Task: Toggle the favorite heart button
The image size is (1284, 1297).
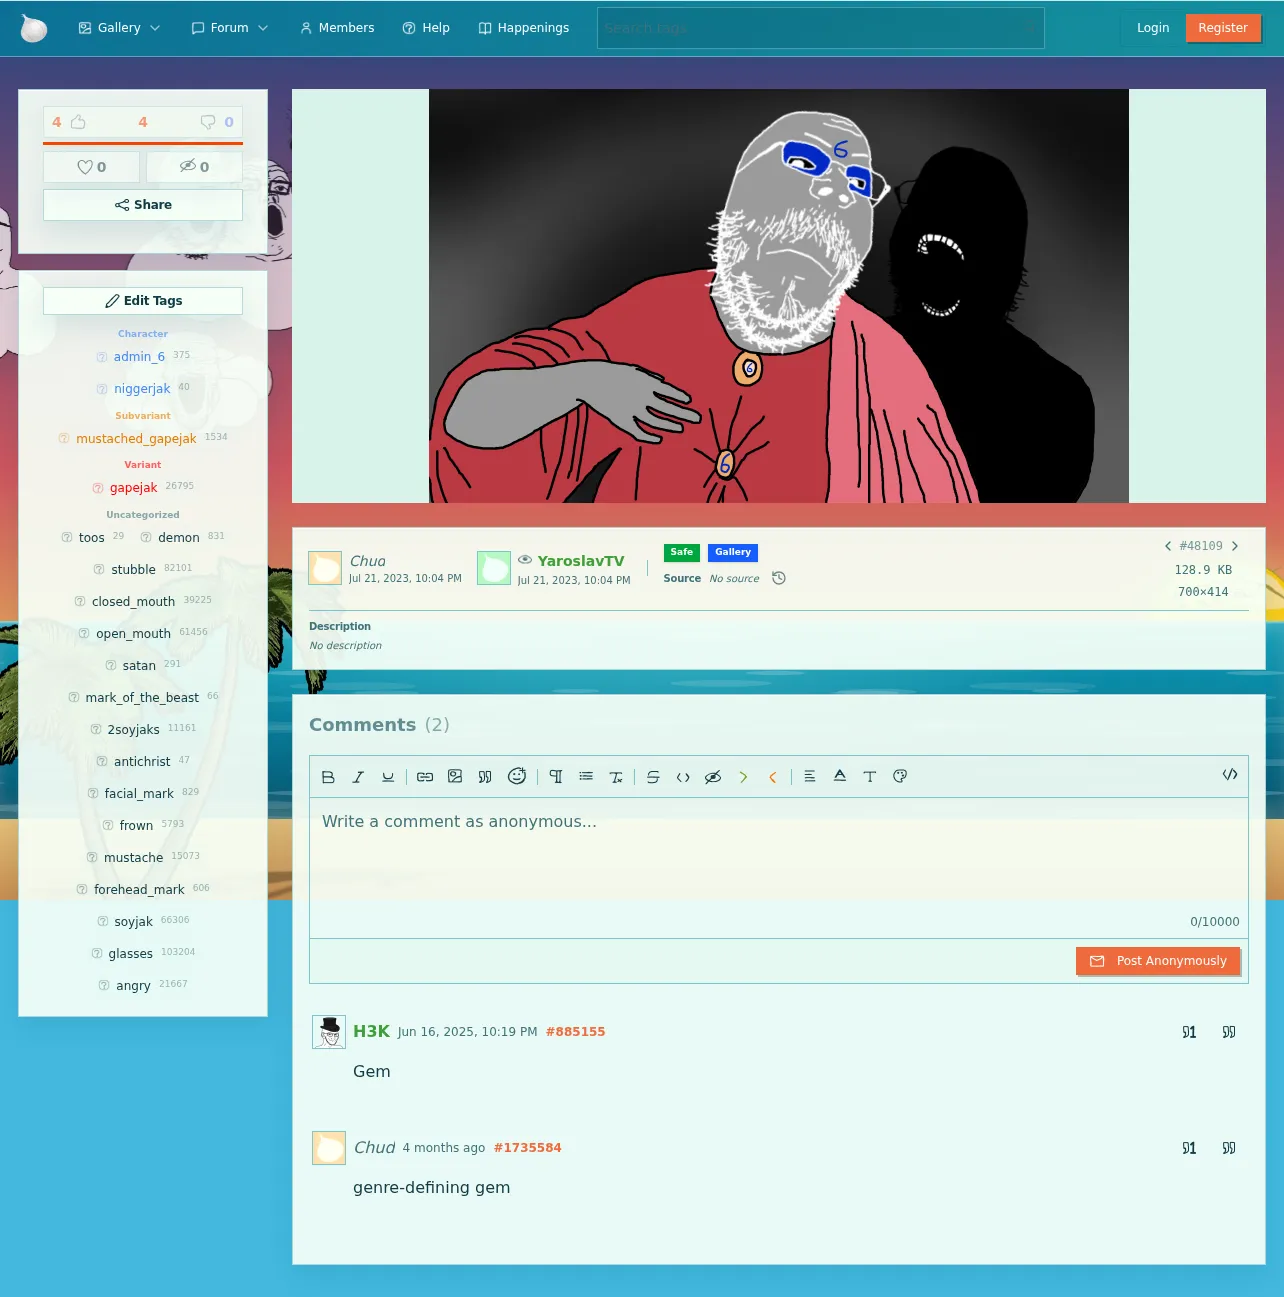Action: (x=91, y=167)
